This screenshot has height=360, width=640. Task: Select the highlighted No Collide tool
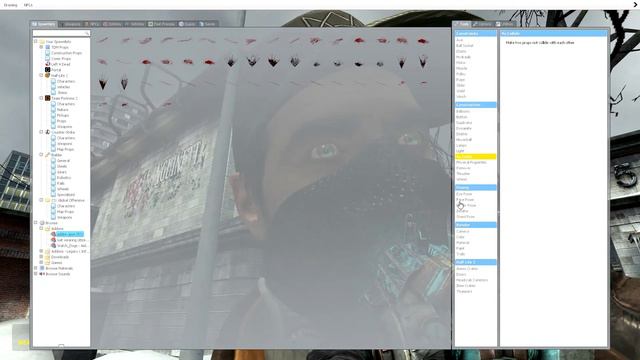click(x=476, y=157)
